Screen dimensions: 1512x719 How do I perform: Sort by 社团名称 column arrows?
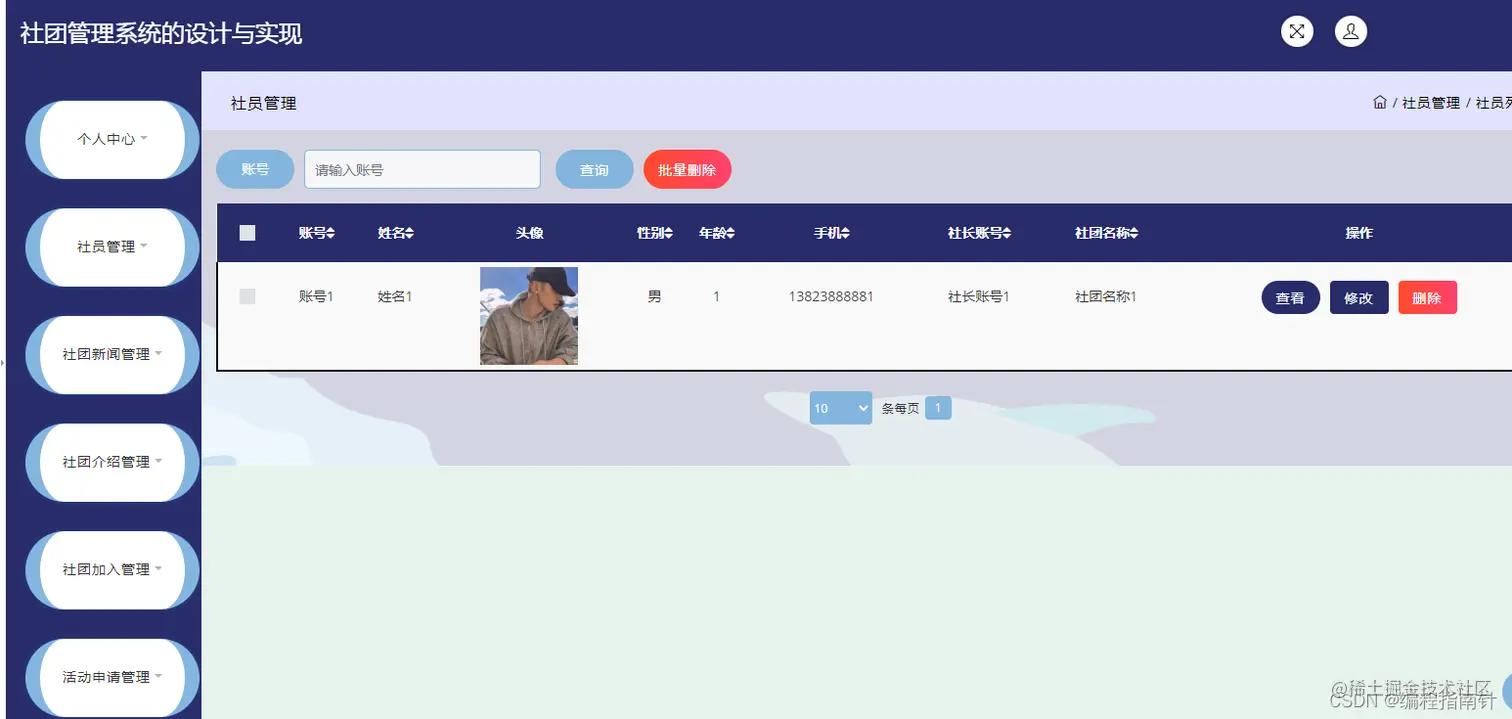point(1134,233)
